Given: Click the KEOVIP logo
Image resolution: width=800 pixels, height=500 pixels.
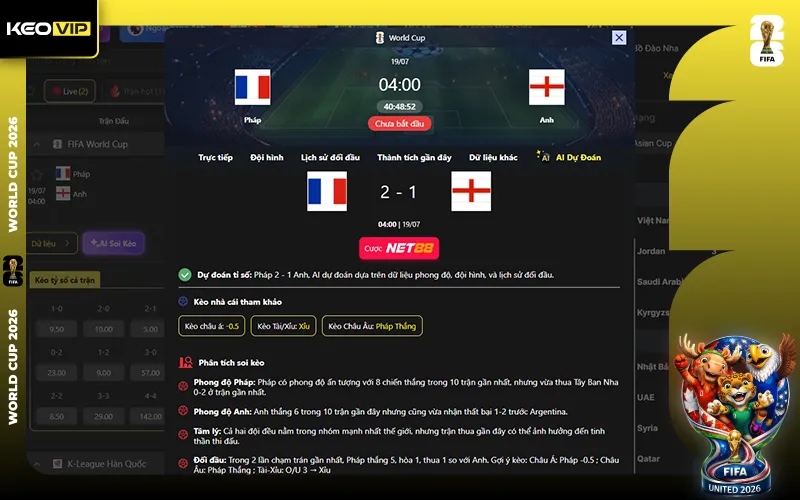Looking at the screenshot, I should click(48, 28).
